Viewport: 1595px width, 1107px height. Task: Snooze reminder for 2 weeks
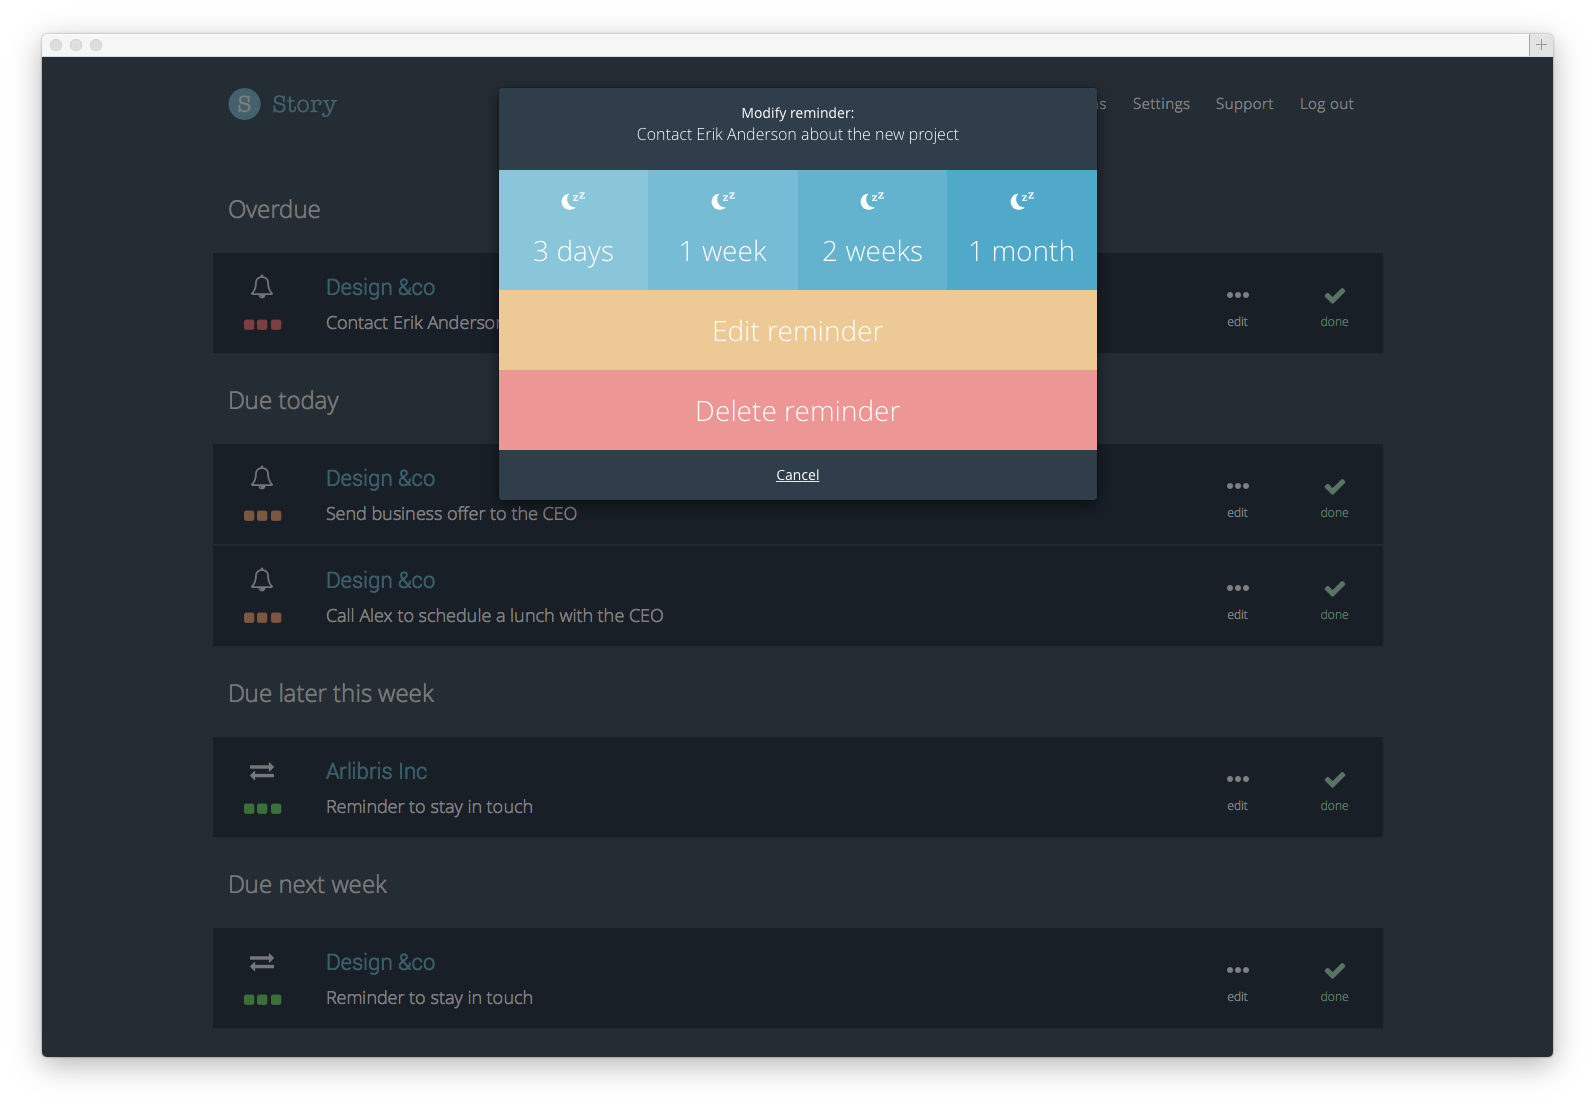(x=872, y=230)
